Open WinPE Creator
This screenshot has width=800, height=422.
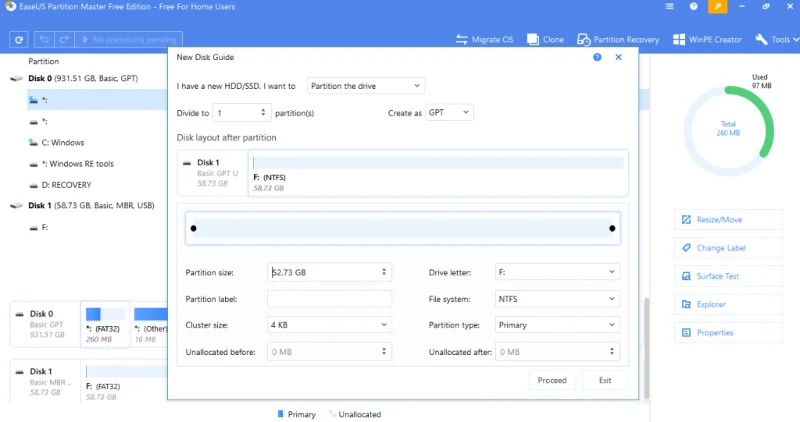[707, 39]
